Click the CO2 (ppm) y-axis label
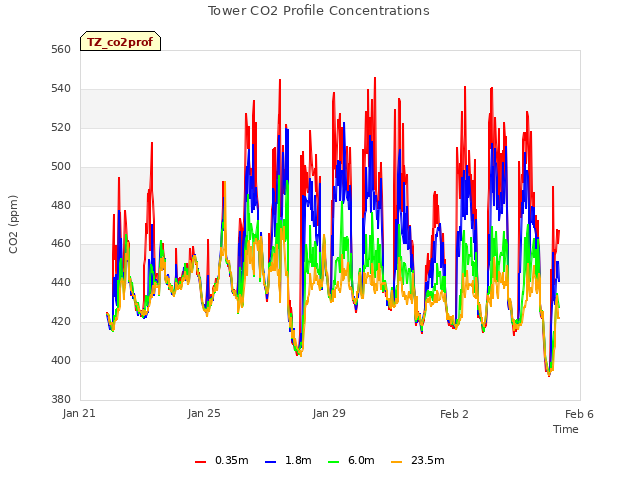This screenshot has height=480, width=640. tap(13, 224)
